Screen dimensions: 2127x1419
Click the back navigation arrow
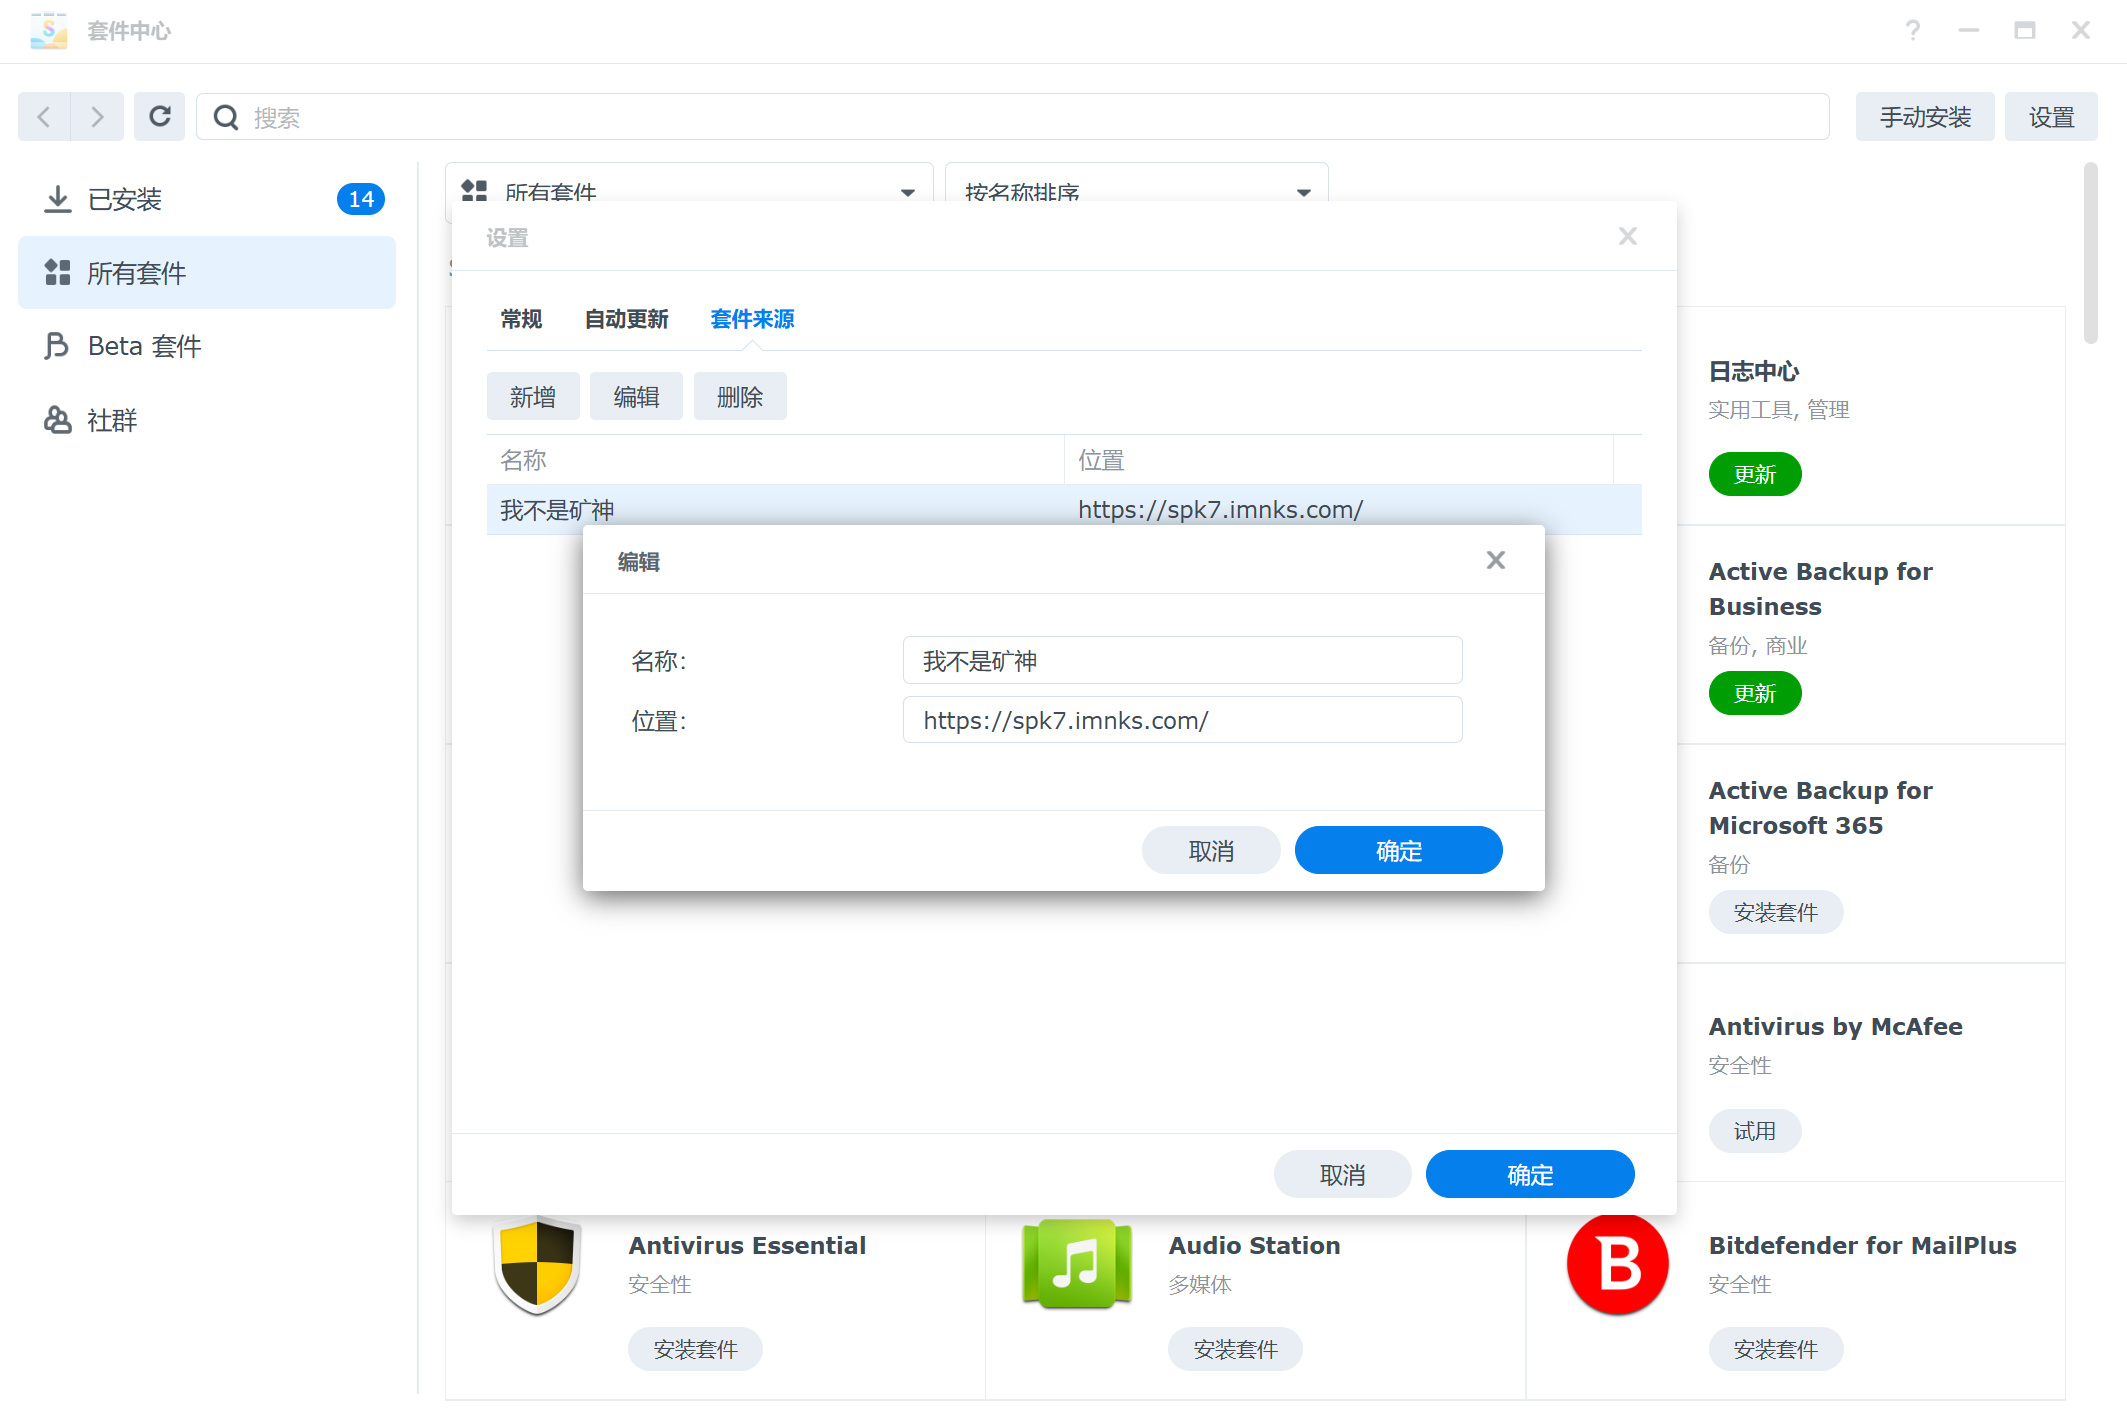point(44,117)
